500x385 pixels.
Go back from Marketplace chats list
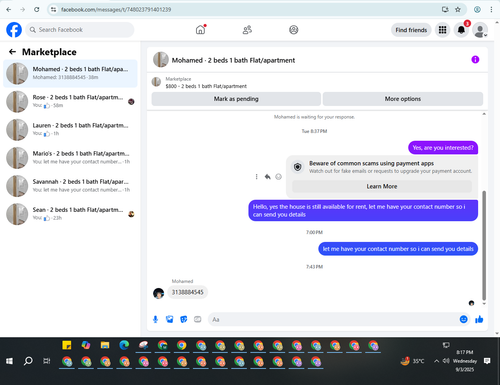pos(12,52)
